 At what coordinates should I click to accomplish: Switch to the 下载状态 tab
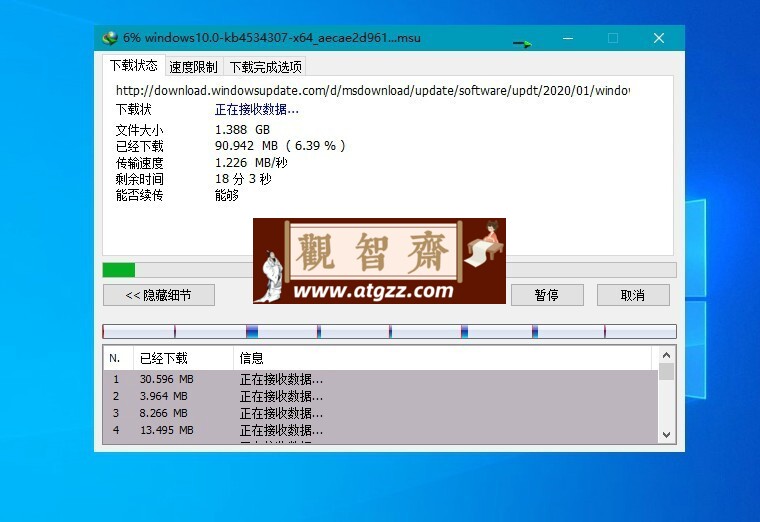click(134, 65)
